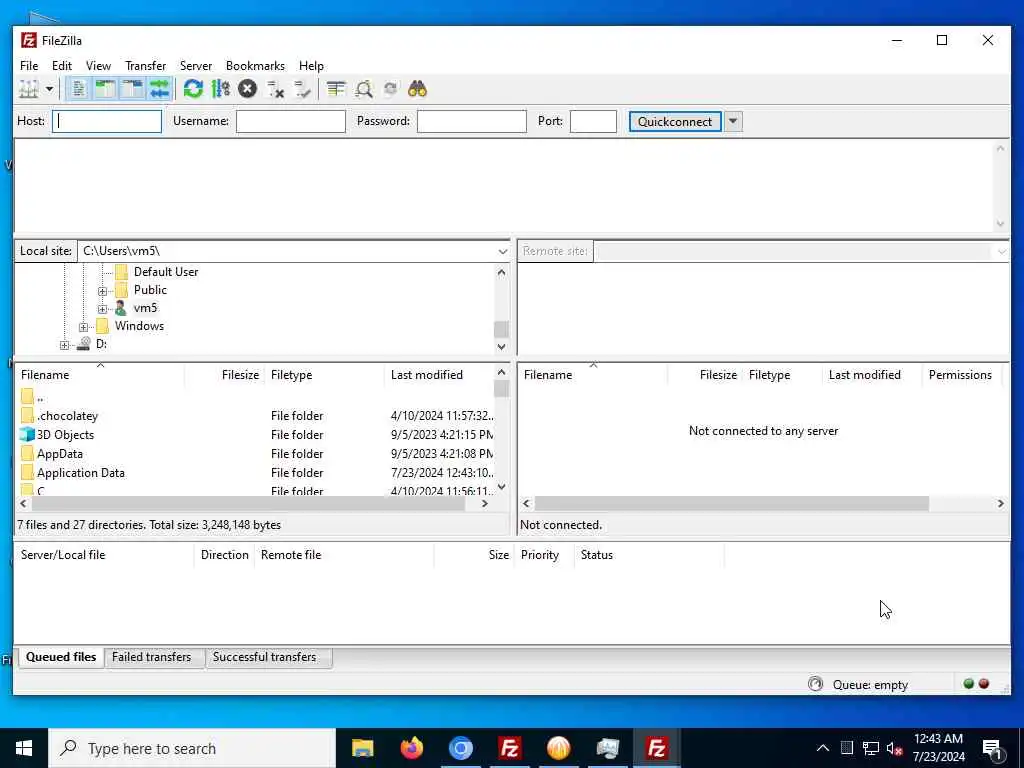Select the .chocolatey folder
This screenshot has height=768, width=1024.
tap(255, 416)
